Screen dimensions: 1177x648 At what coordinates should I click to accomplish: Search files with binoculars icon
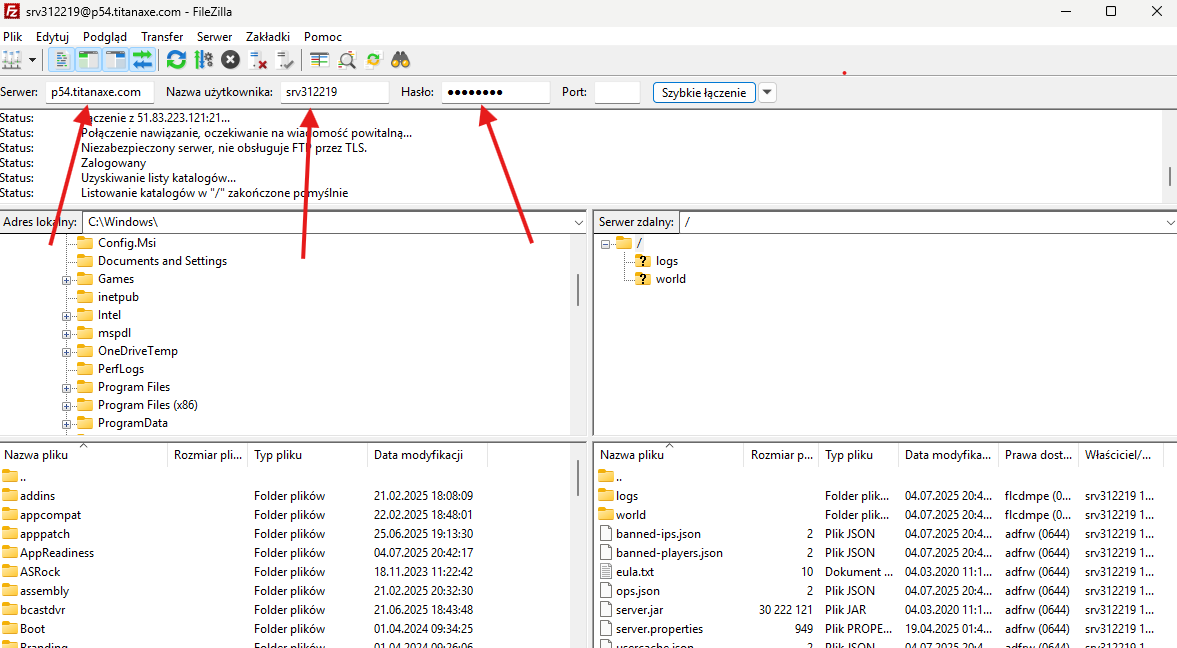pos(401,60)
